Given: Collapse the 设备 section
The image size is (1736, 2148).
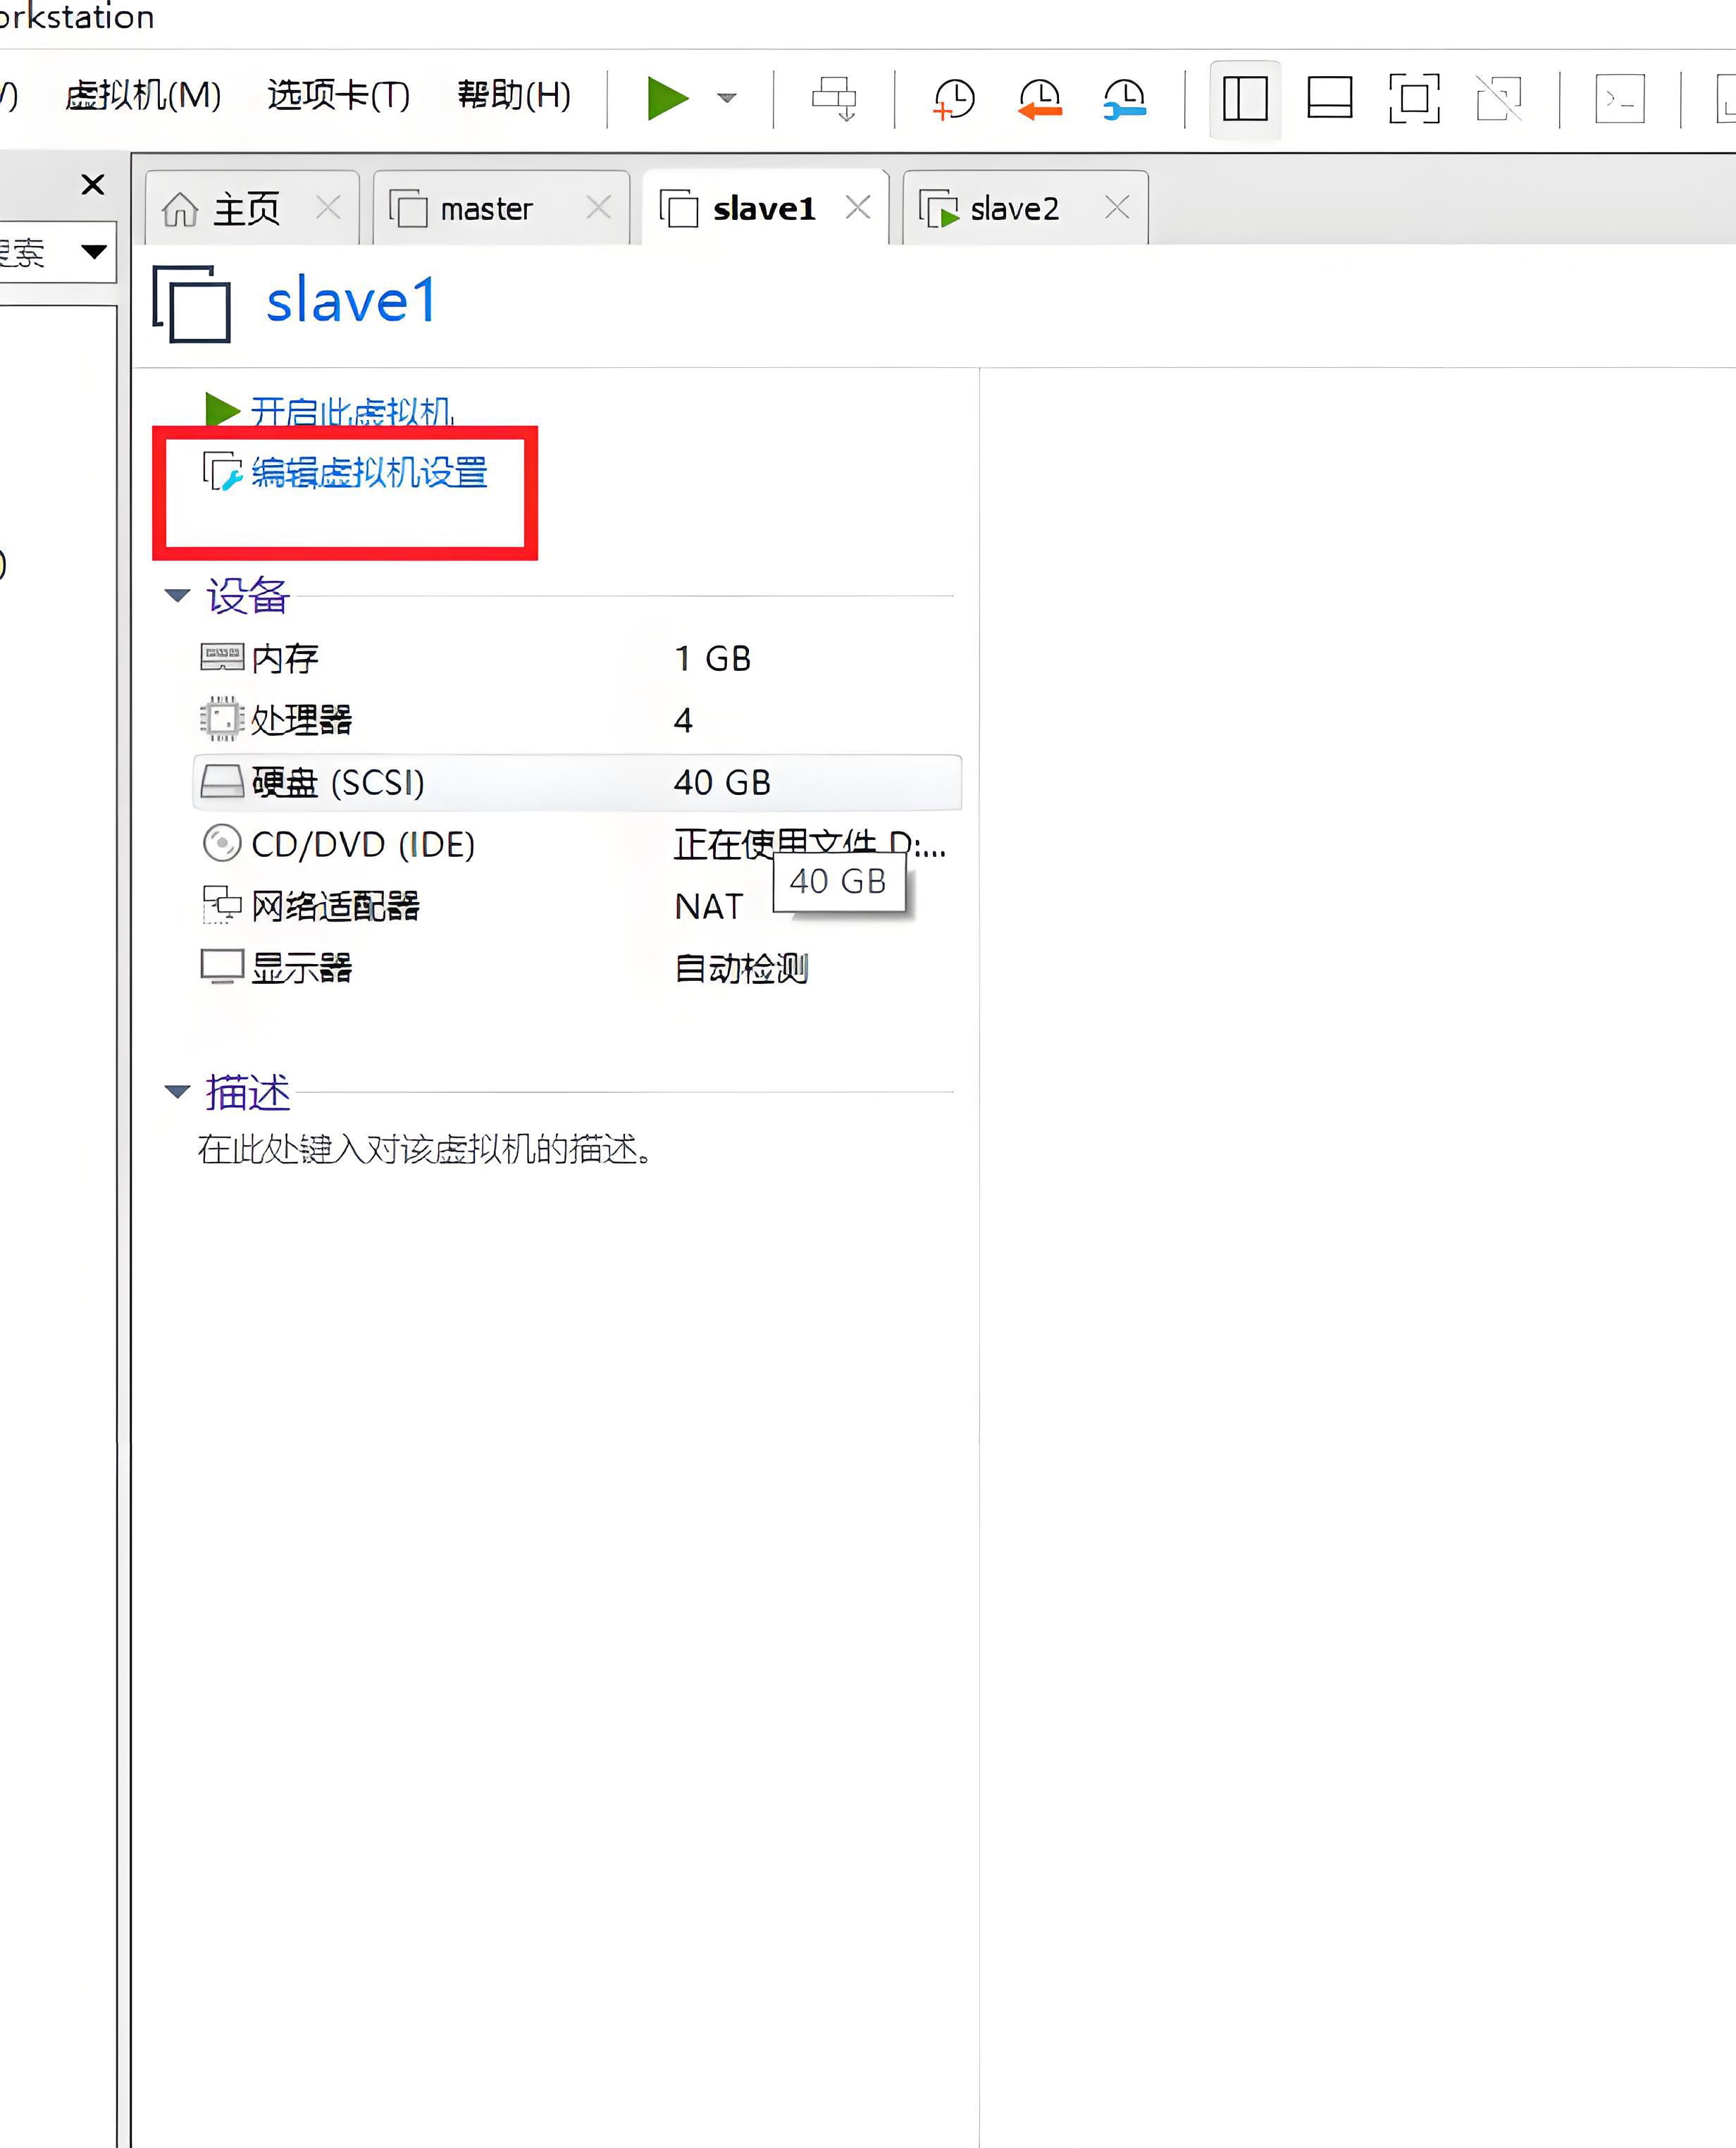Looking at the screenshot, I should point(177,596).
